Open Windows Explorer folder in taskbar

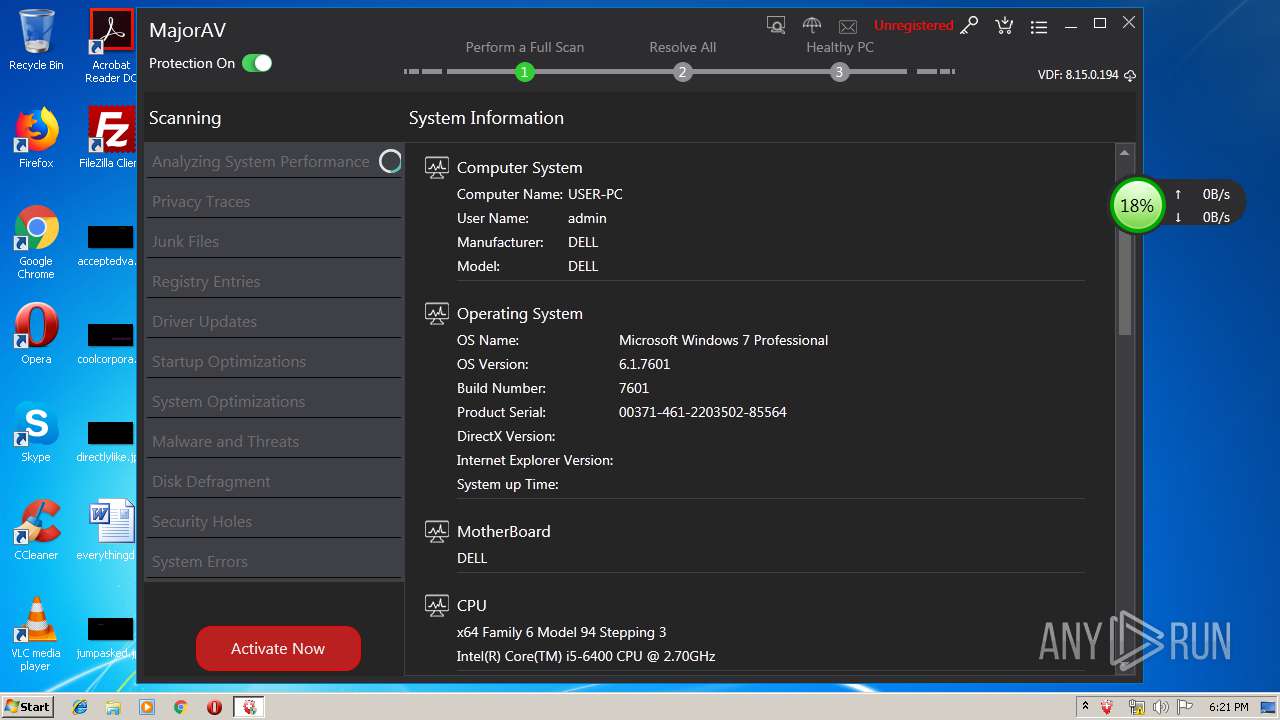[113, 707]
